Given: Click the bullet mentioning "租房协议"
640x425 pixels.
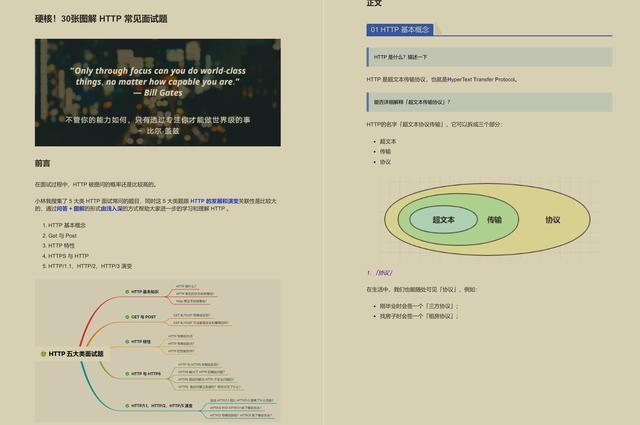Looking at the screenshot, I should coord(419,316).
